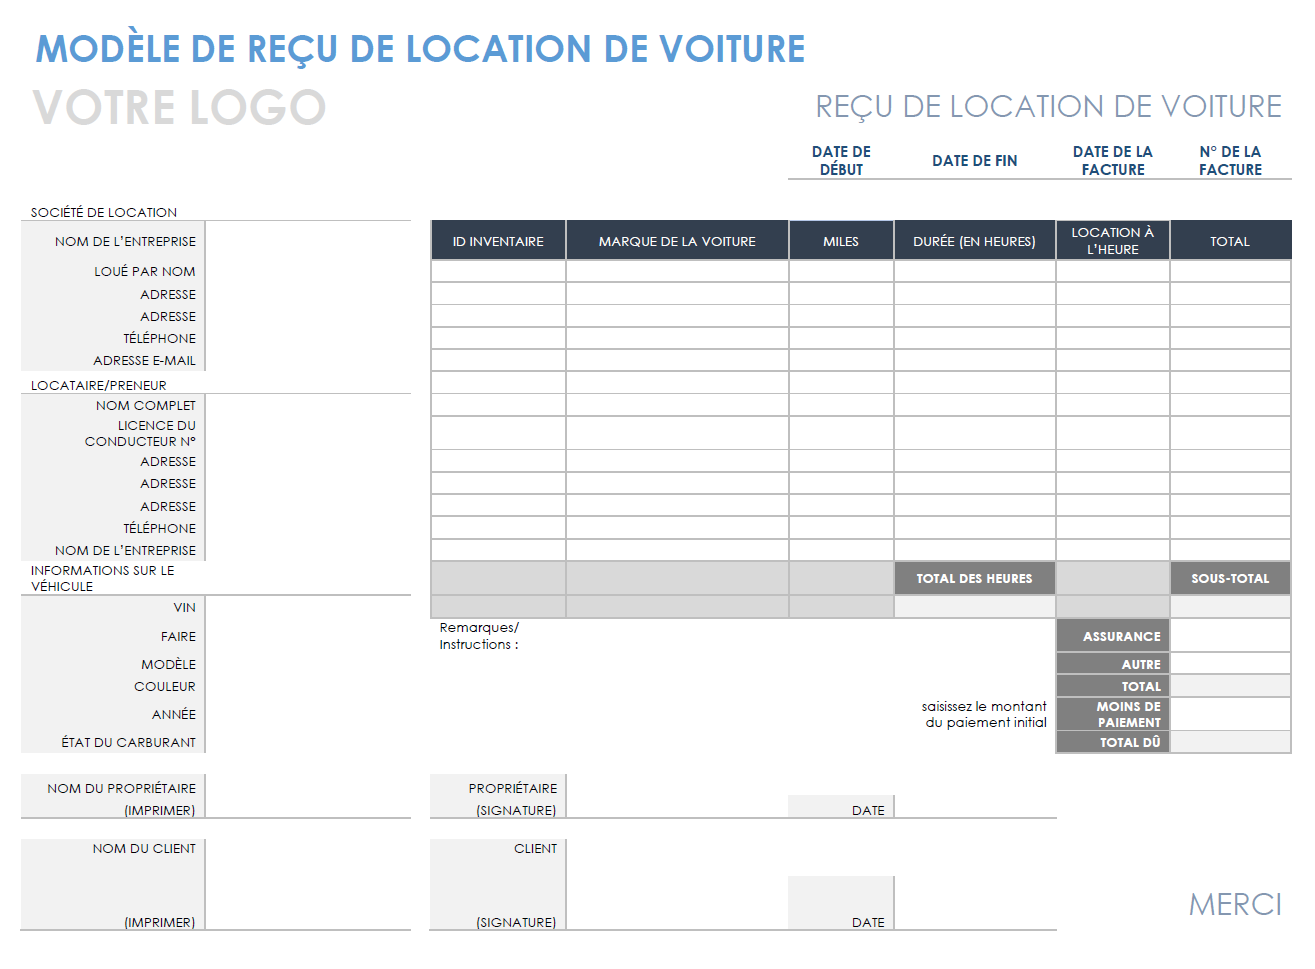The image size is (1315, 969).
Task: Click the MARQUE DE LA VOITURE column header
Action: [x=677, y=241]
